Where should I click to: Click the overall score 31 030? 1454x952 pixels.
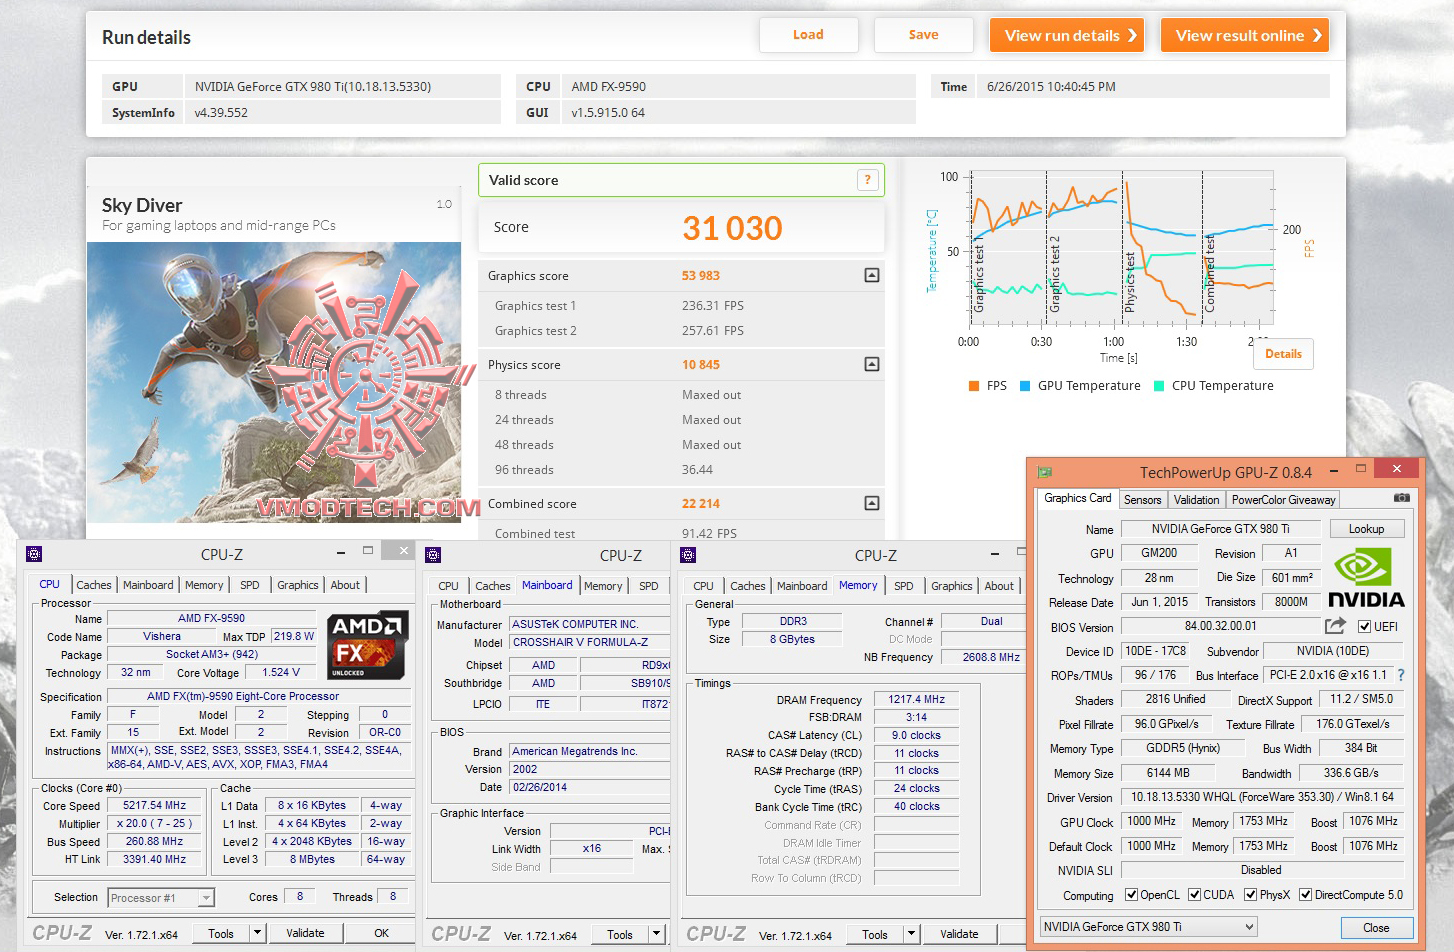click(732, 228)
